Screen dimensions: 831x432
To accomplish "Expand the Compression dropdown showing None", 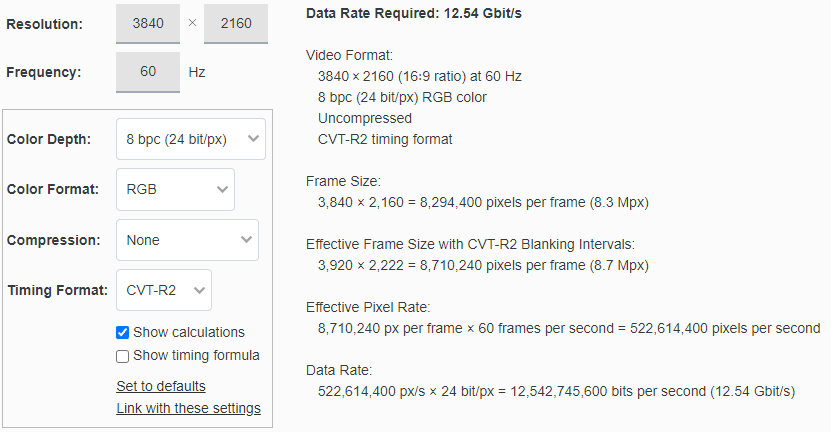I will click(x=187, y=240).
